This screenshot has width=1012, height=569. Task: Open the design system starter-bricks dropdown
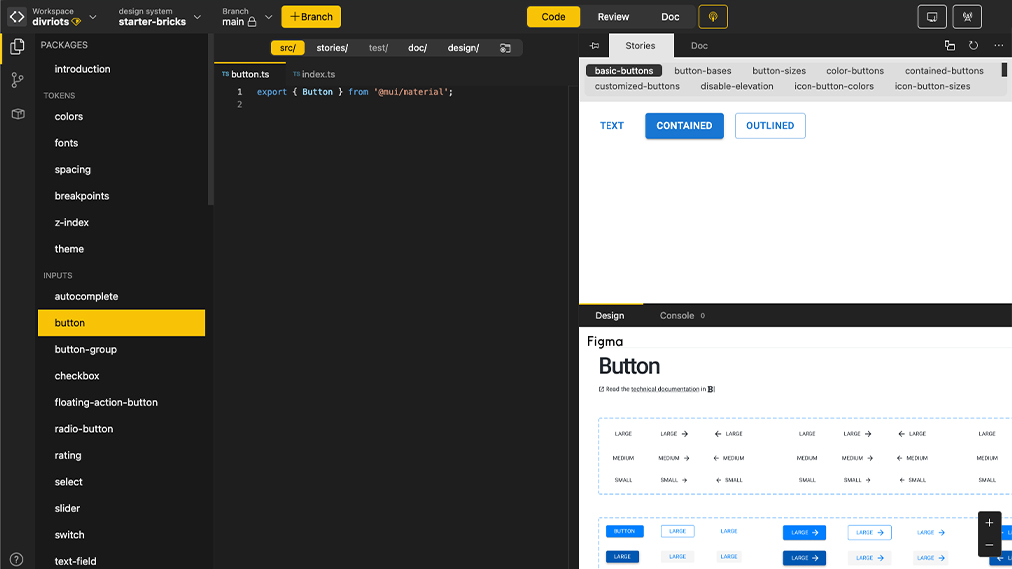pos(197,17)
